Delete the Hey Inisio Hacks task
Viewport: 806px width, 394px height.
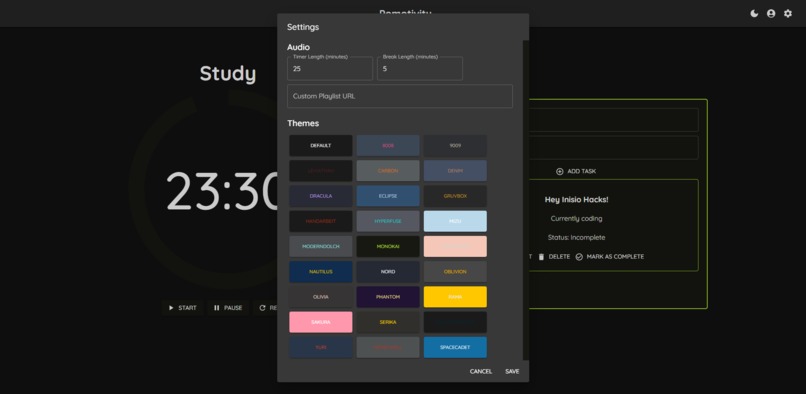point(554,257)
